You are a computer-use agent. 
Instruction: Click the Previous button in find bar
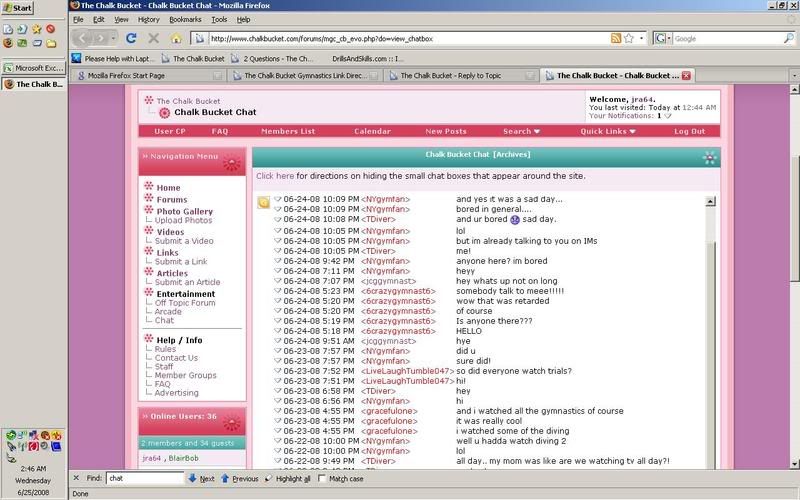pyautogui.click(x=239, y=479)
